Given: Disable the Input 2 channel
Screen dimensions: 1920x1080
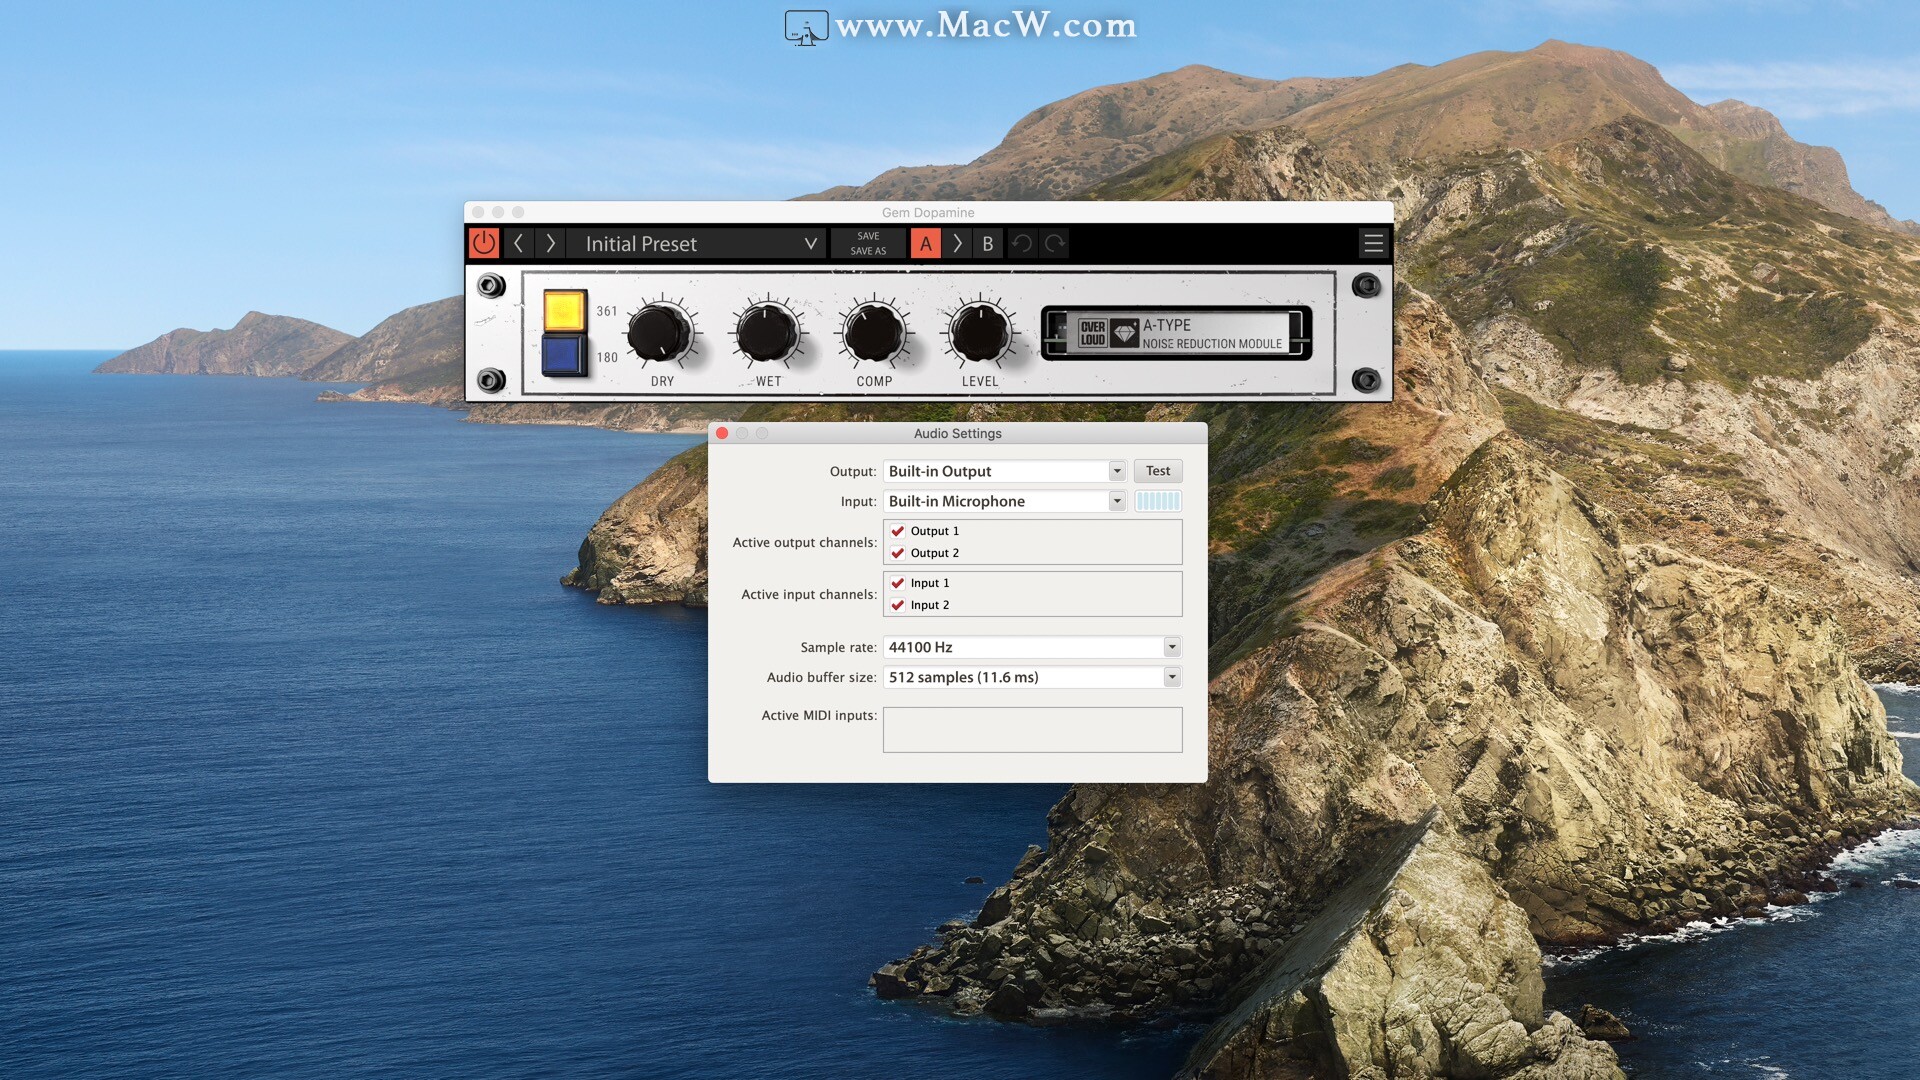Looking at the screenshot, I should tap(898, 605).
